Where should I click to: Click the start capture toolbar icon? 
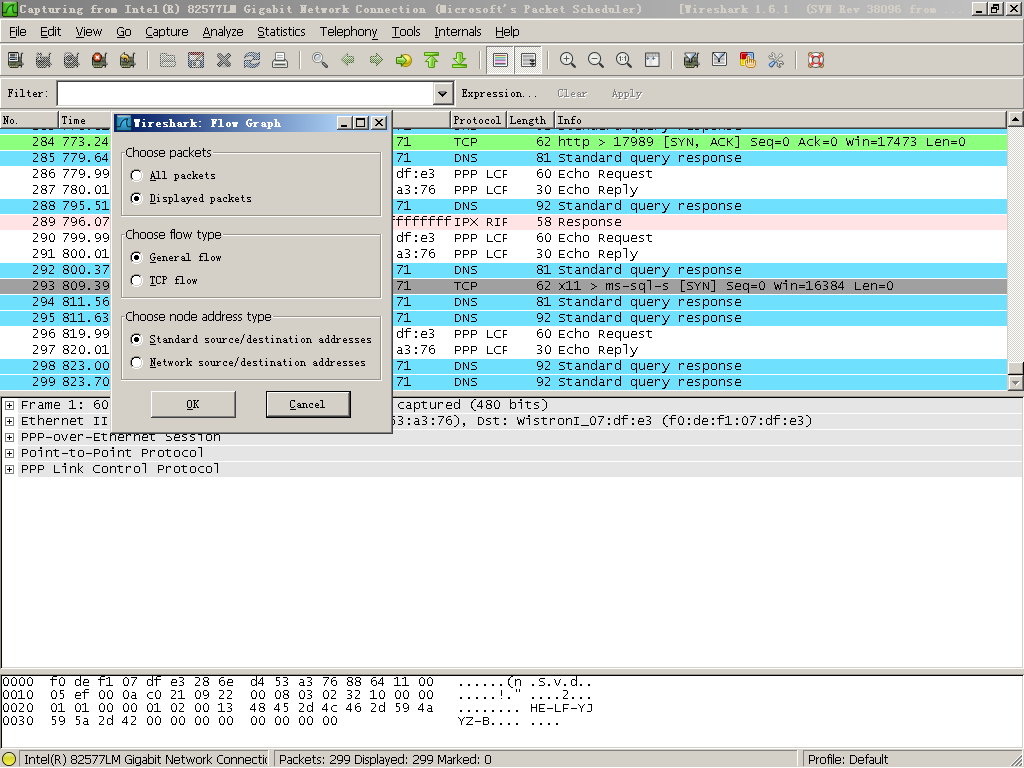click(72, 60)
